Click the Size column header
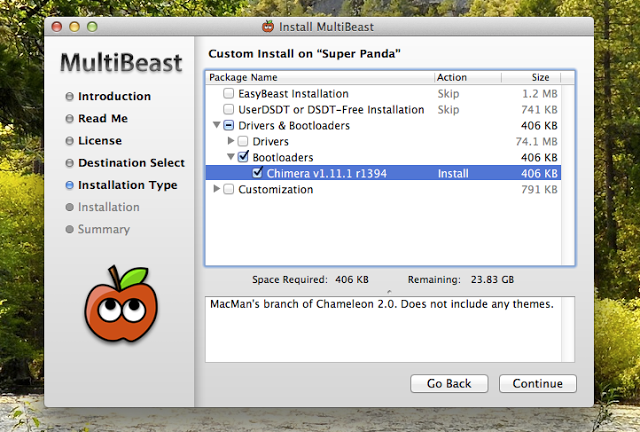 coord(531,77)
